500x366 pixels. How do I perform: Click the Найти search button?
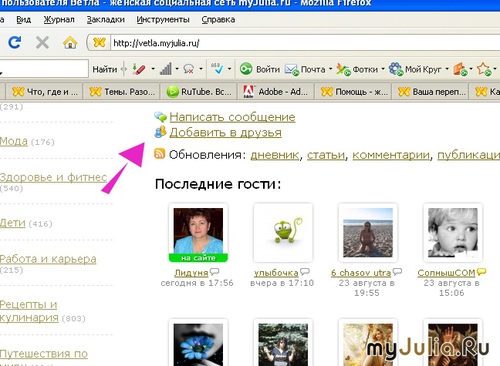tap(105, 69)
